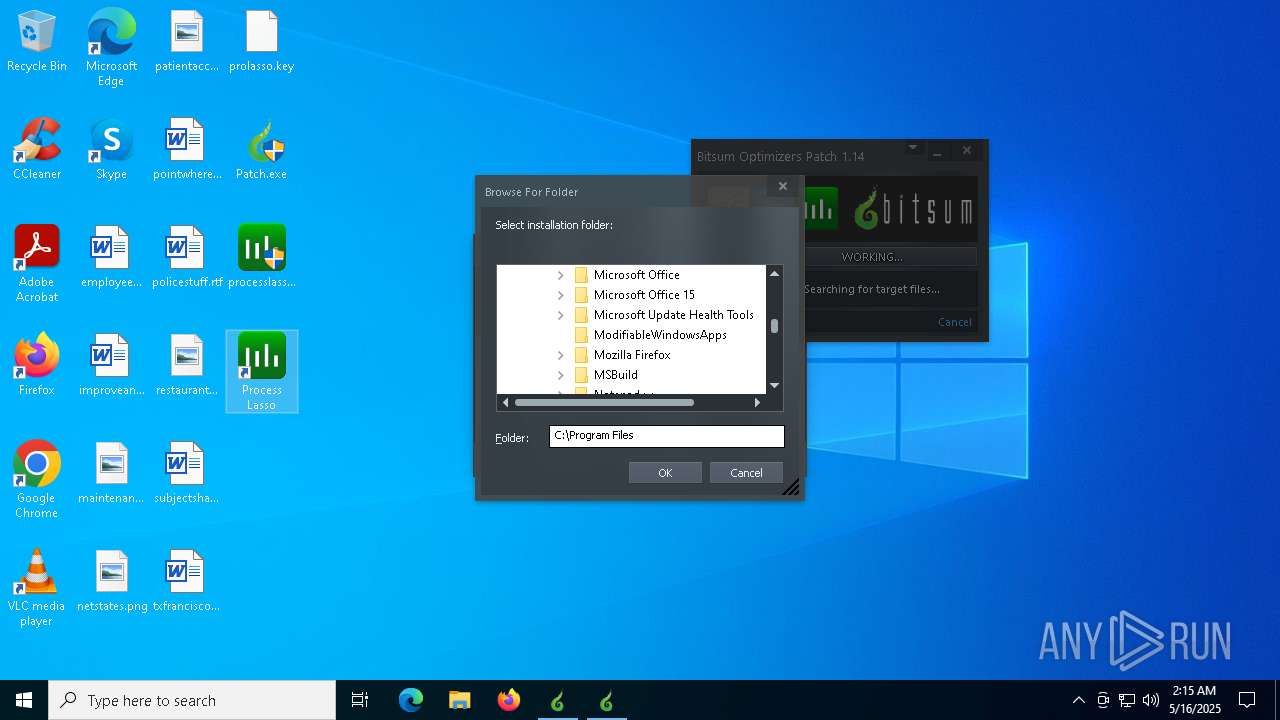The height and width of the screenshot is (720, 1280).
Task: Select the Microsoft Office folder
Action: (x=636, y=275)
